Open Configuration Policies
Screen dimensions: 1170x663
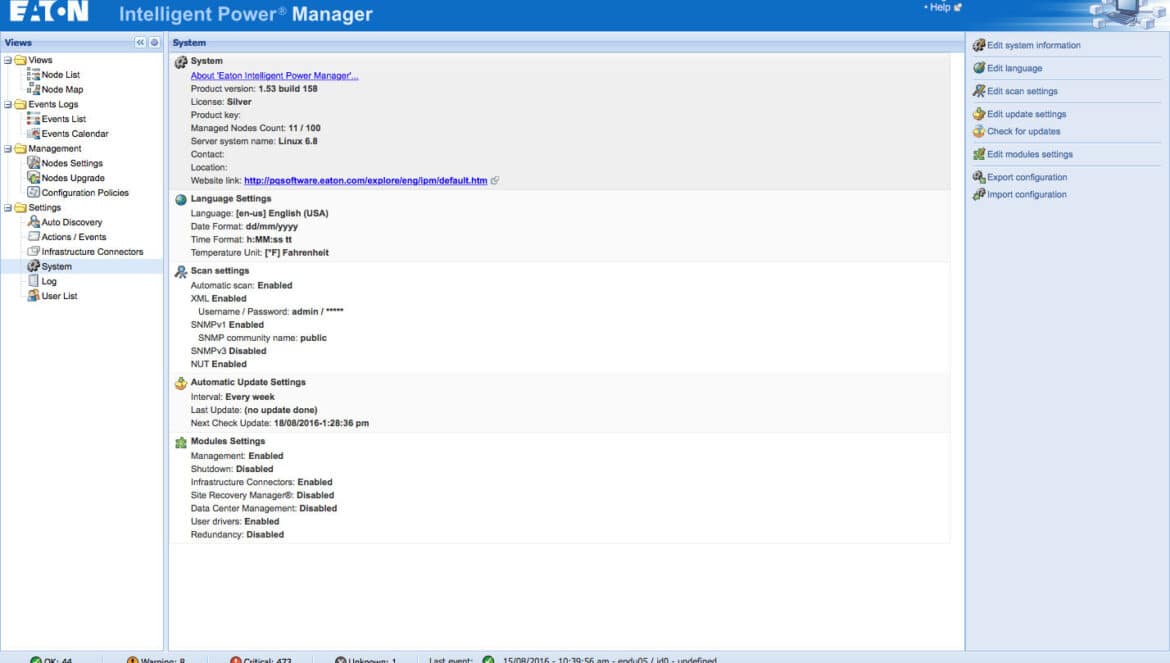click(85, 193)
